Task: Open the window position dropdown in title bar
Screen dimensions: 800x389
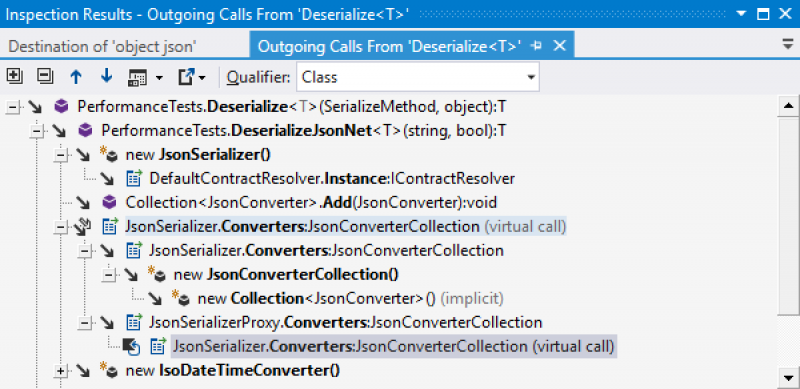Action: point(741,14)
